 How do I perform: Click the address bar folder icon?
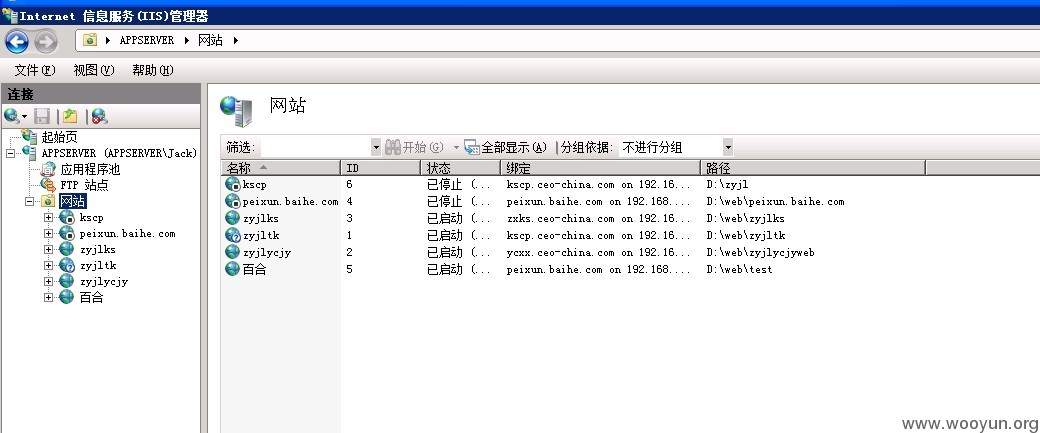(x=90, y=40)
